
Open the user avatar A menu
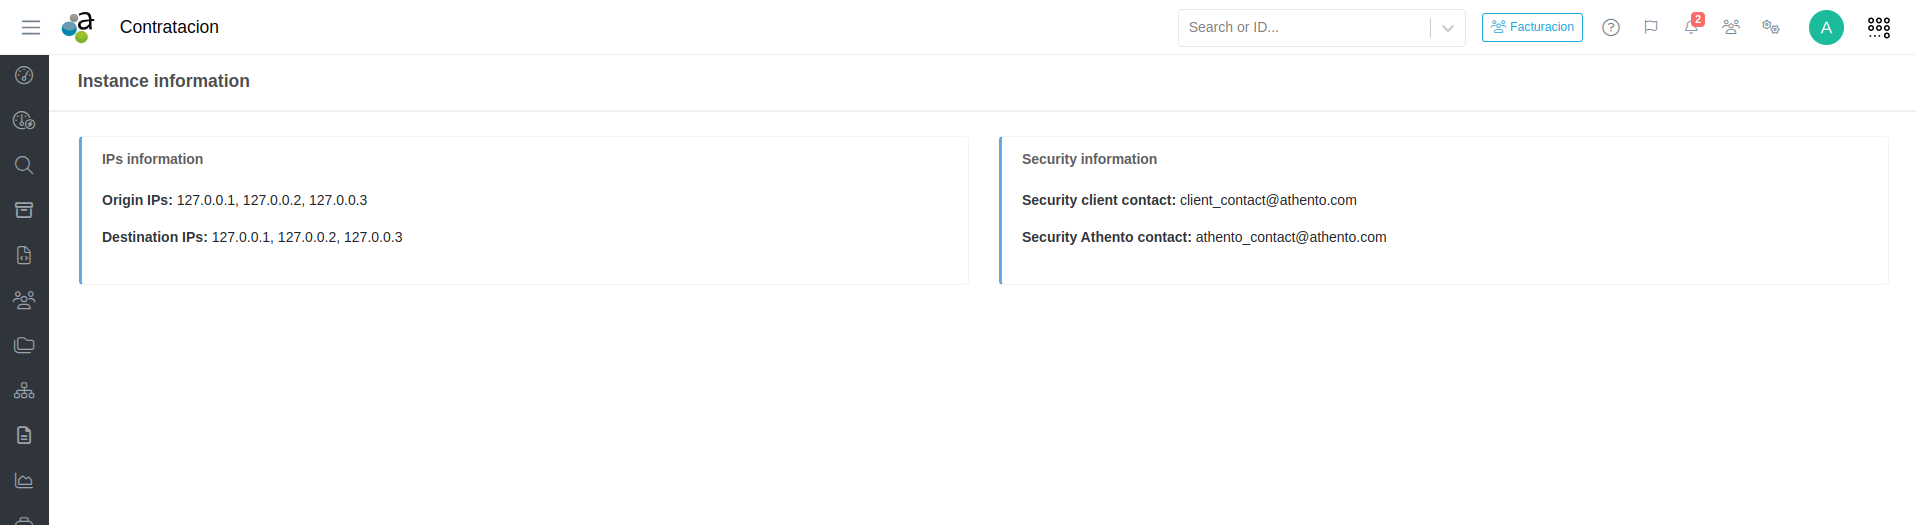coord(1826,27)
